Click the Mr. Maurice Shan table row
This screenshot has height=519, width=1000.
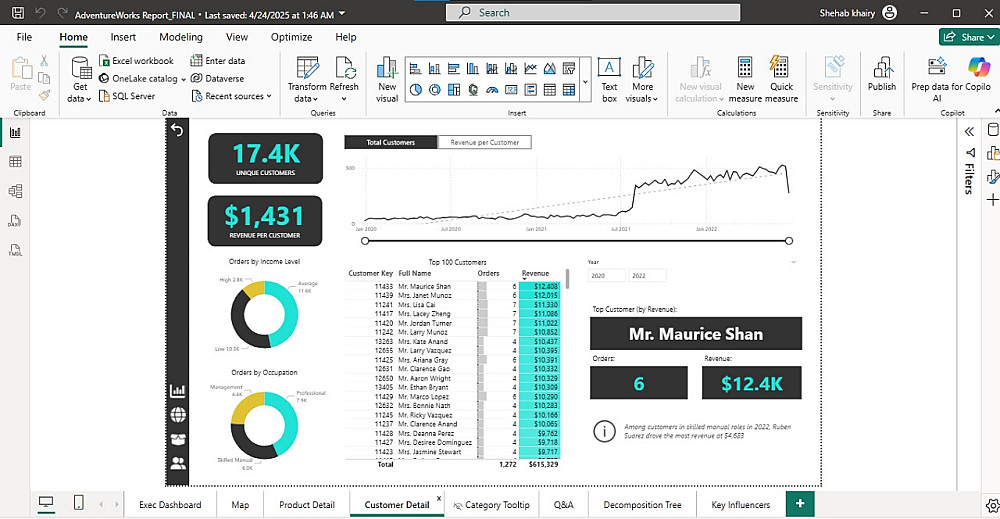tap(454, 286)
